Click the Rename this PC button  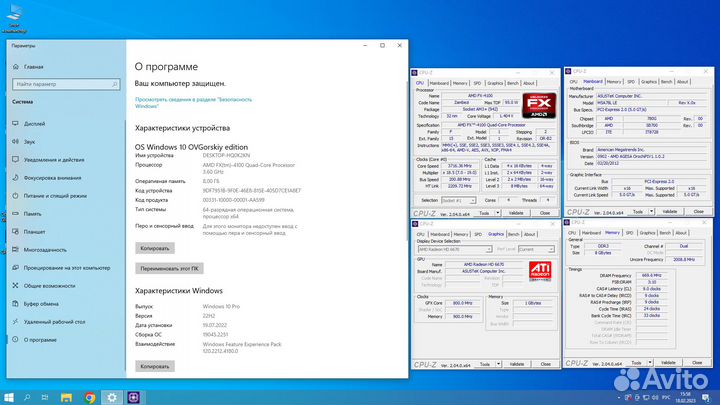(168, 268)
